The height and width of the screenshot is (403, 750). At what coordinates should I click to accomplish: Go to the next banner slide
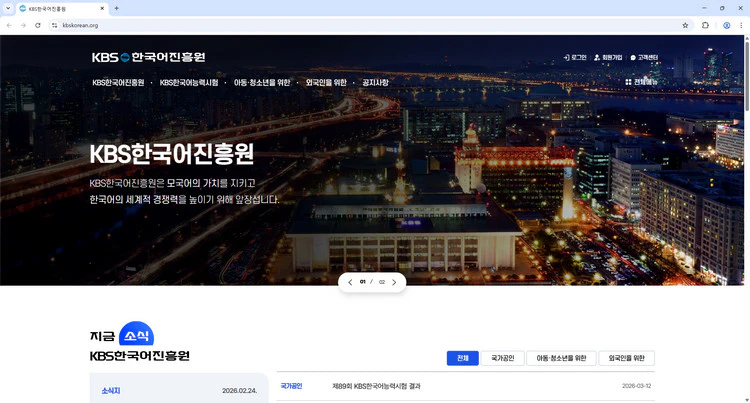coord(394,282)
